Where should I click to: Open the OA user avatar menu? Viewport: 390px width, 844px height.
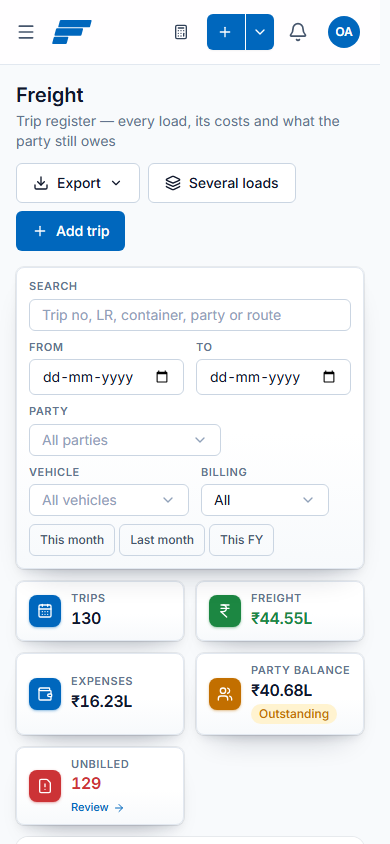pyautogui.click(x=344, y=32)
